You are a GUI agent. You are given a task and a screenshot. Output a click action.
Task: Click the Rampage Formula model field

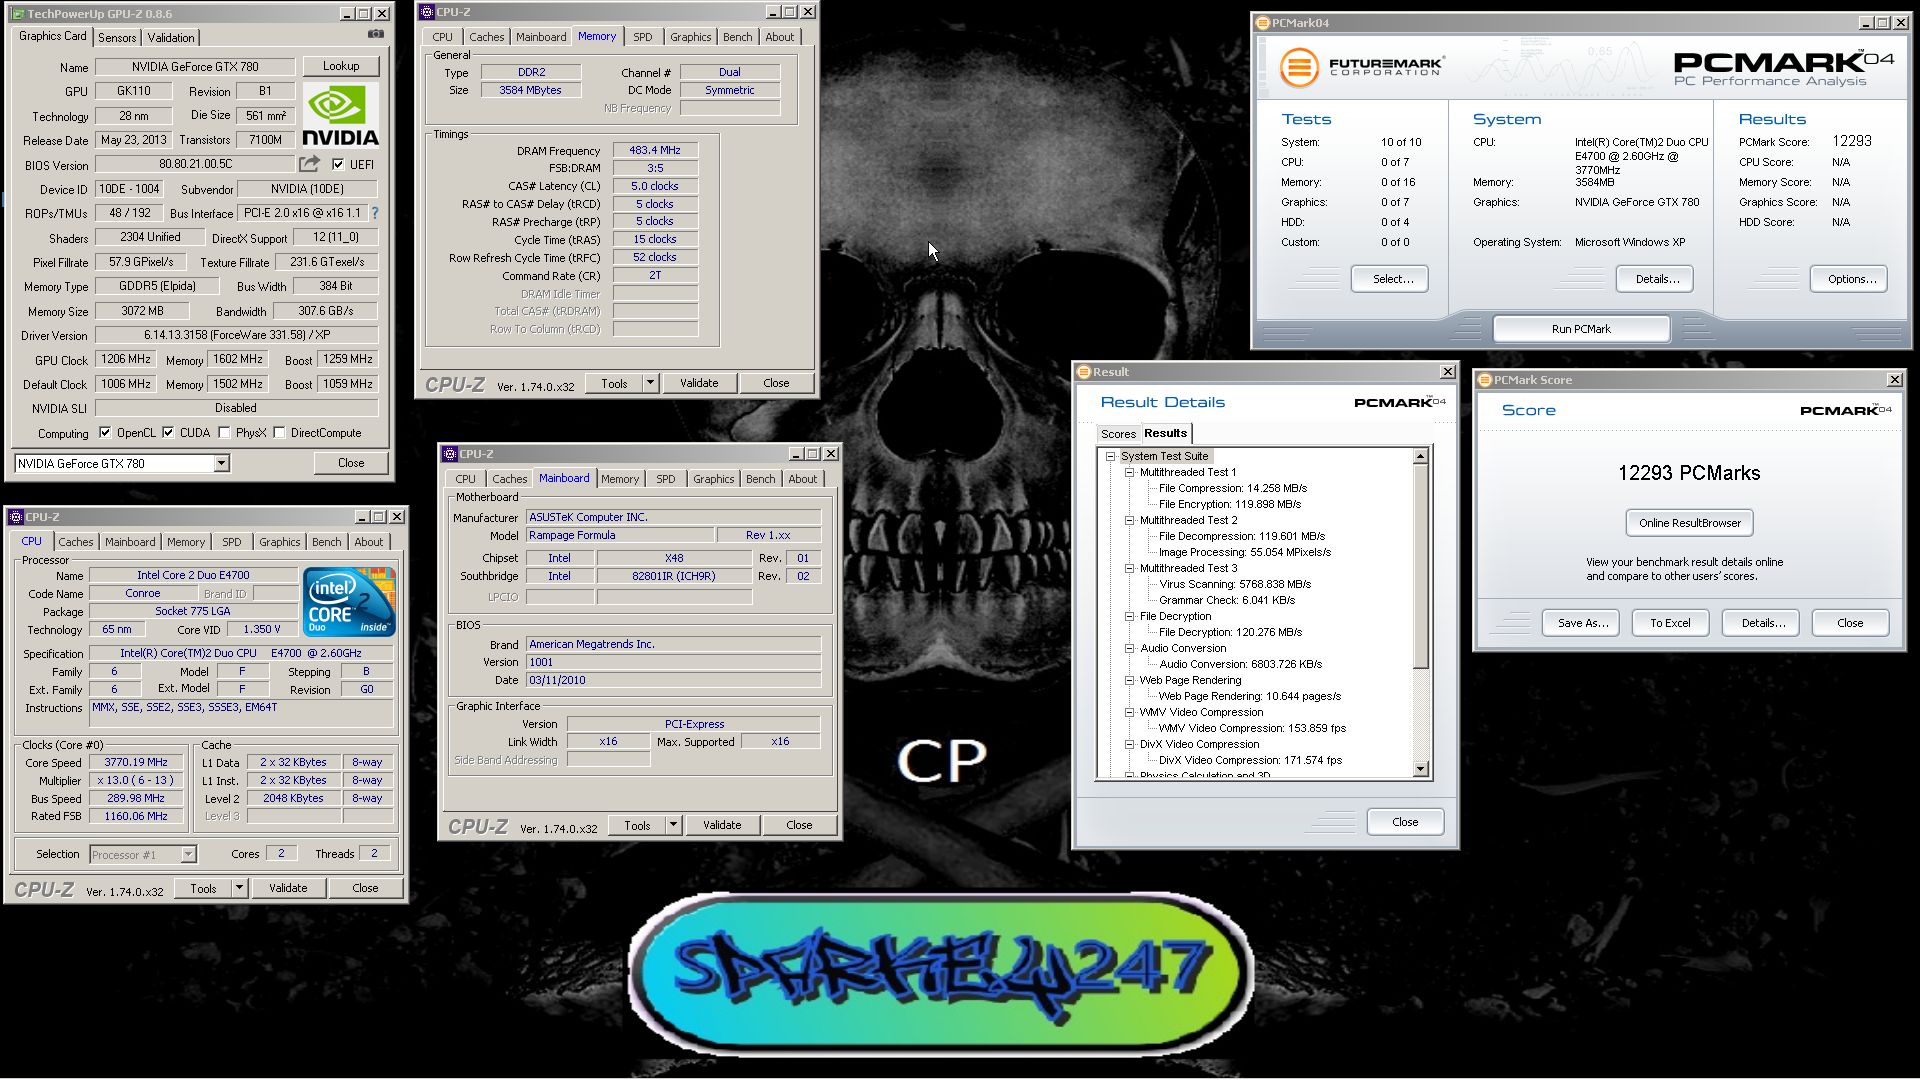(x=620, y=535)
